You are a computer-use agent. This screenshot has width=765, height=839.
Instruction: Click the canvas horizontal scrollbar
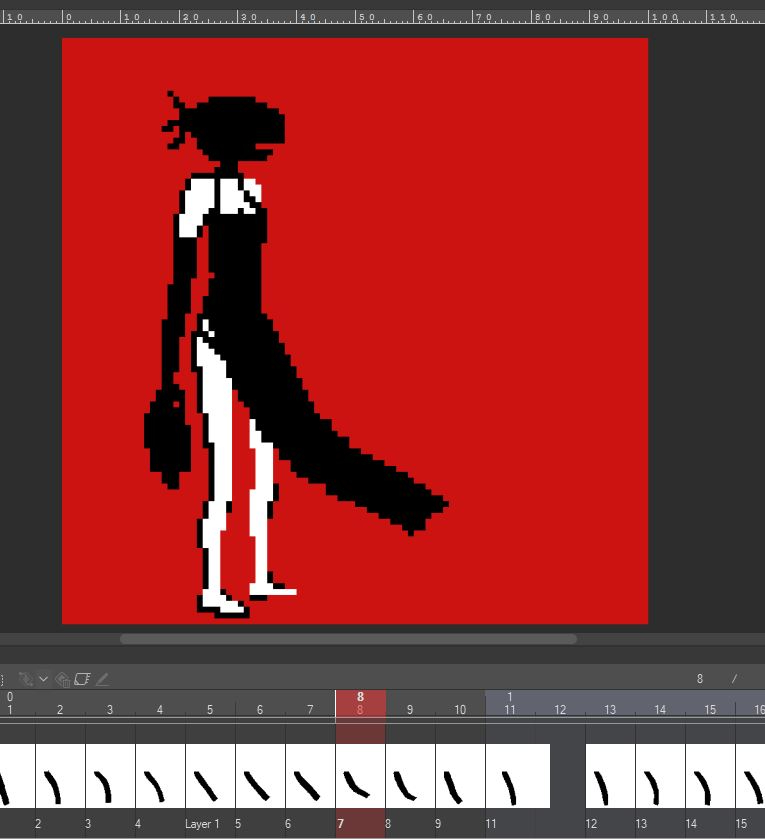pyautogui.click(x=348, y=639)
